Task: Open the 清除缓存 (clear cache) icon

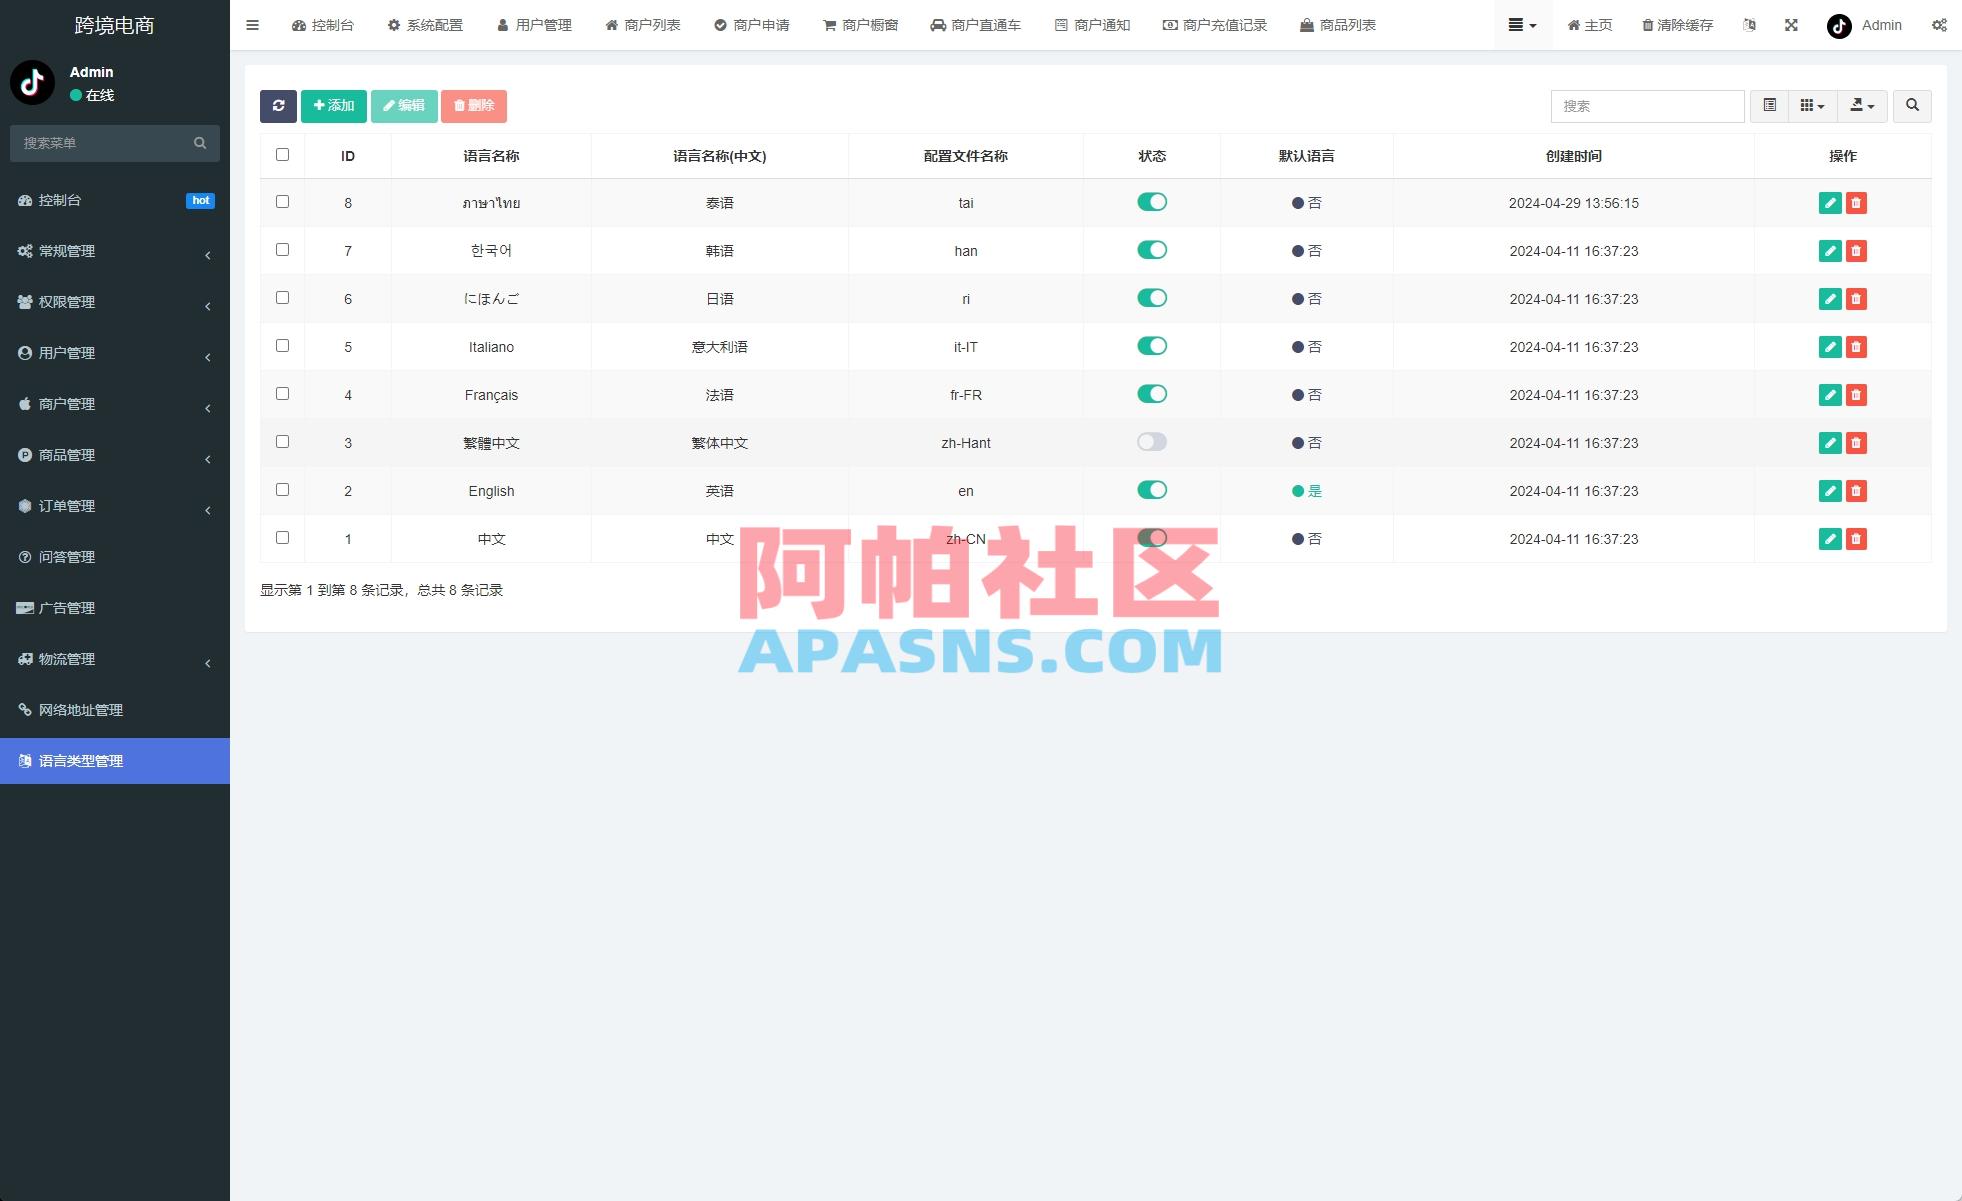Action: [1646, 25]
